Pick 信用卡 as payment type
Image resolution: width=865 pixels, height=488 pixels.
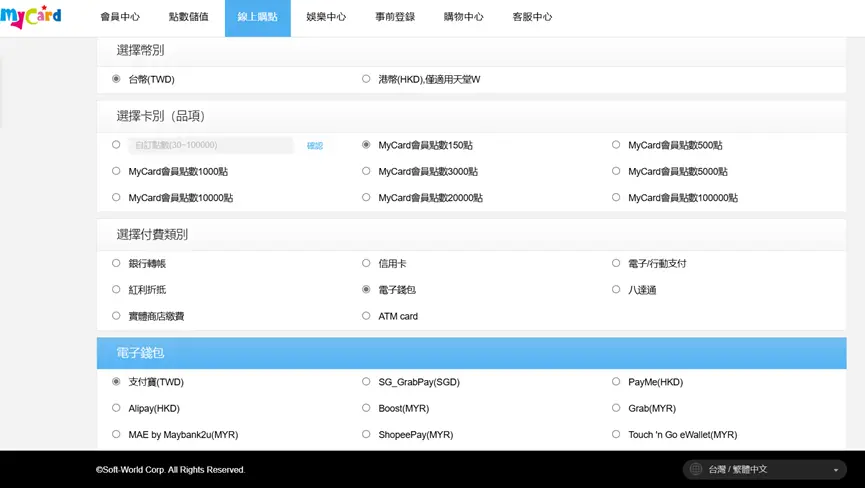pyautogui.click(x=366, y=263)
